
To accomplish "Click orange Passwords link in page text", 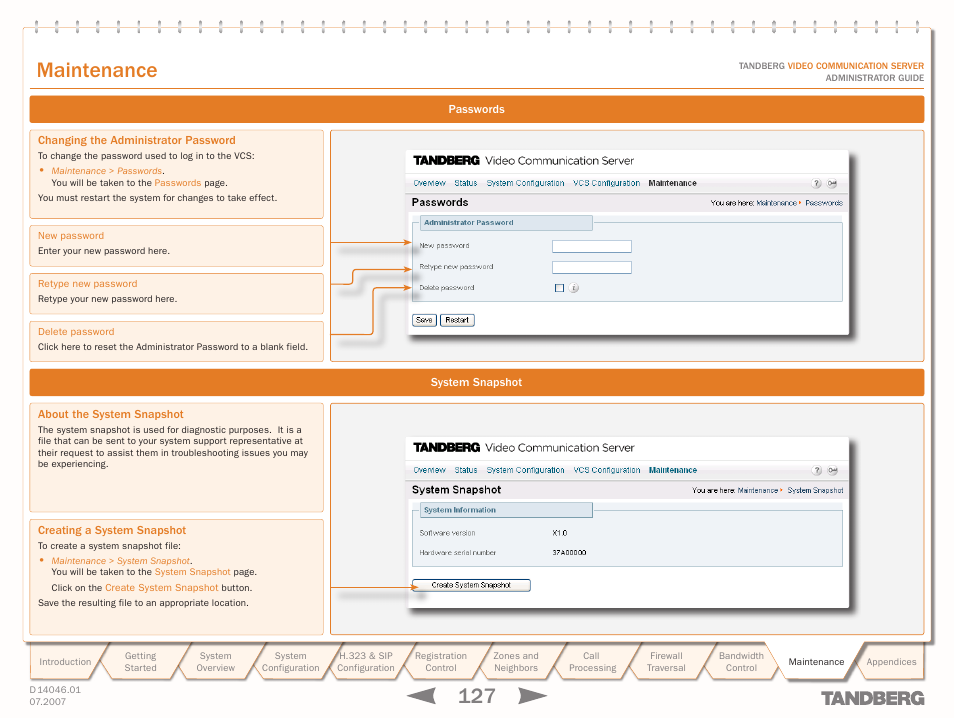I will pos(178,183).
